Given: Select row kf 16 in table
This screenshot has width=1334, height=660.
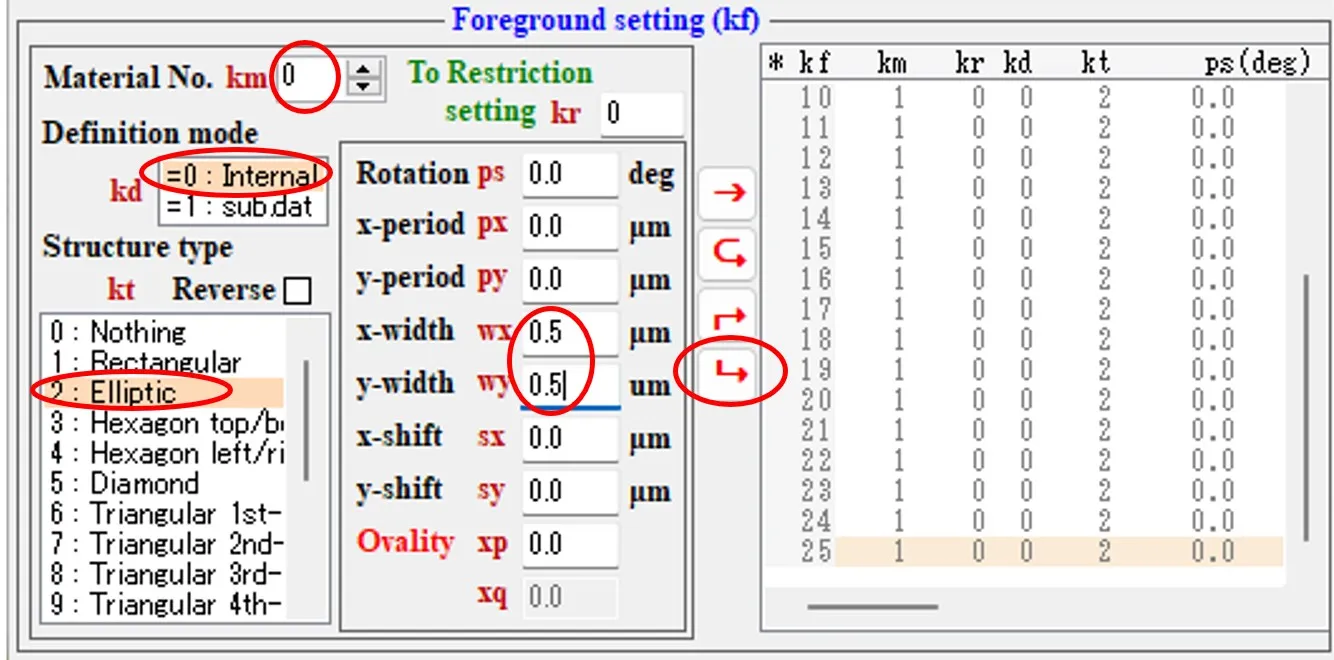Looking at the screenshot, I should [1025, 279].
